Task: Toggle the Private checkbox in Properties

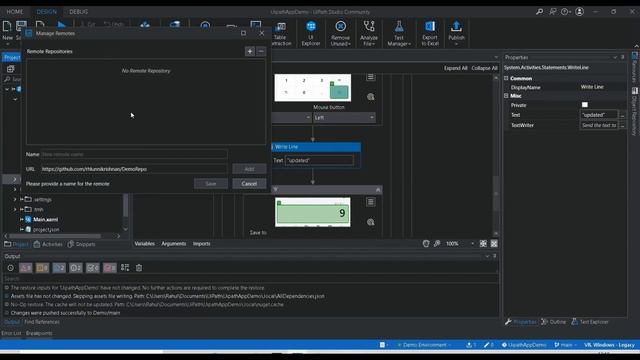Action: pos(585,105)
